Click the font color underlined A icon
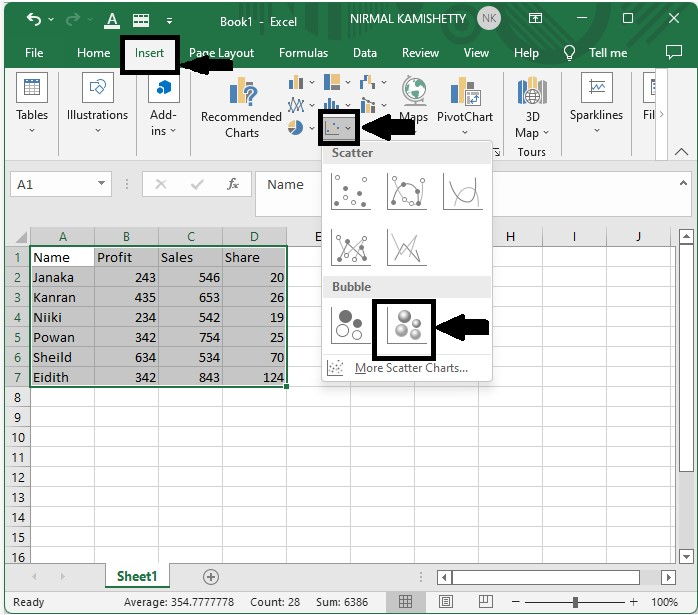 point(112,20)
